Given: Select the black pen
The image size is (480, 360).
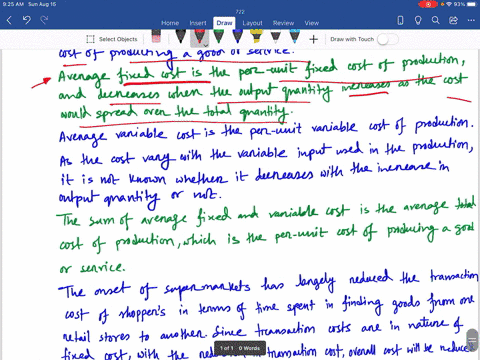Looking at the screenshot, I should pos(180,37).
